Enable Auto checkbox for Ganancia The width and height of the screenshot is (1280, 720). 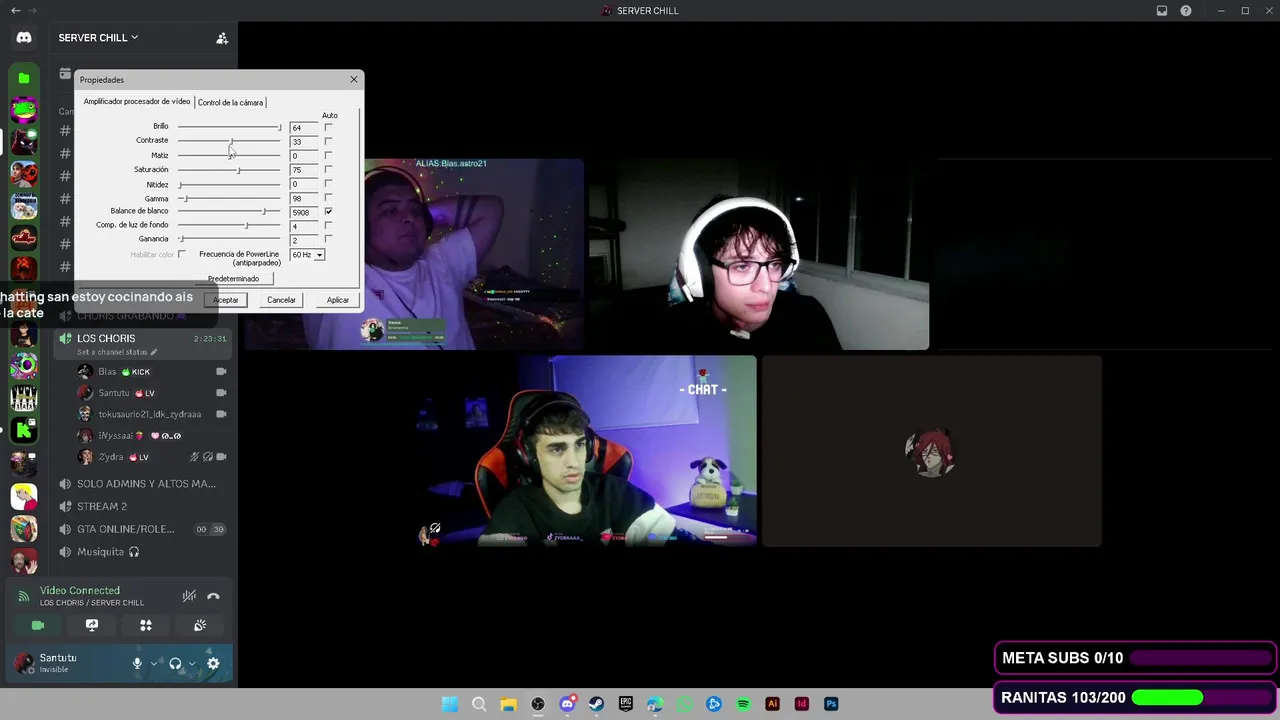pyautogui.click(x=328, y=240)
